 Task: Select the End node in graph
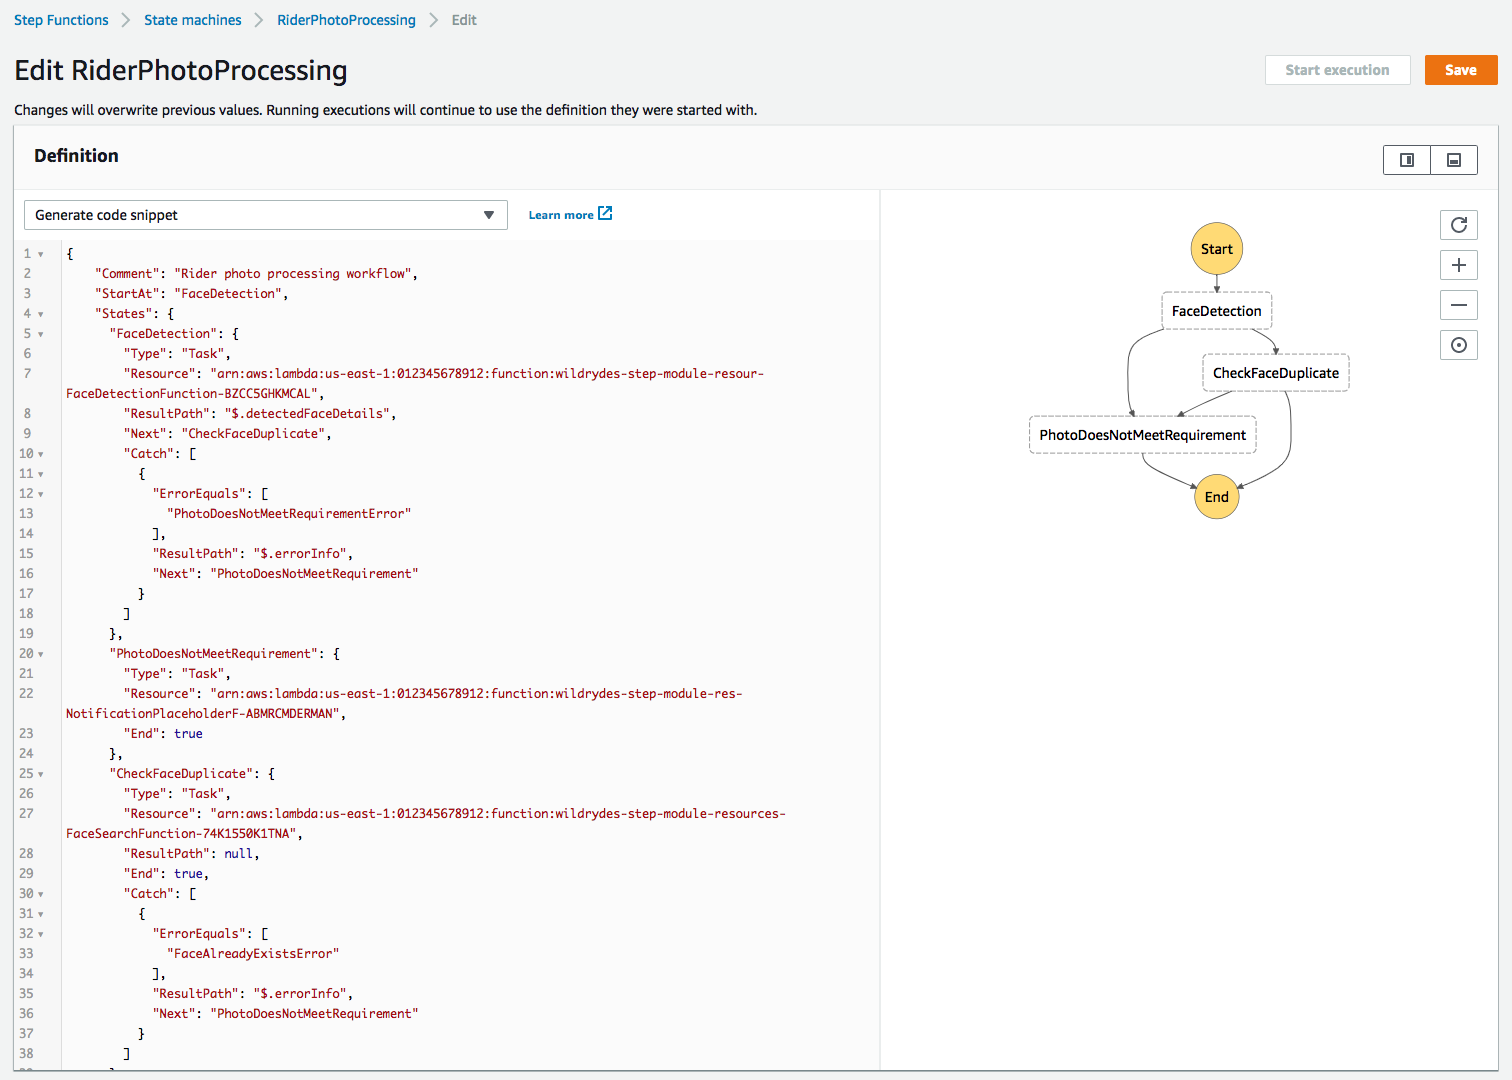pyautogui.click(x=1217, y=497)
